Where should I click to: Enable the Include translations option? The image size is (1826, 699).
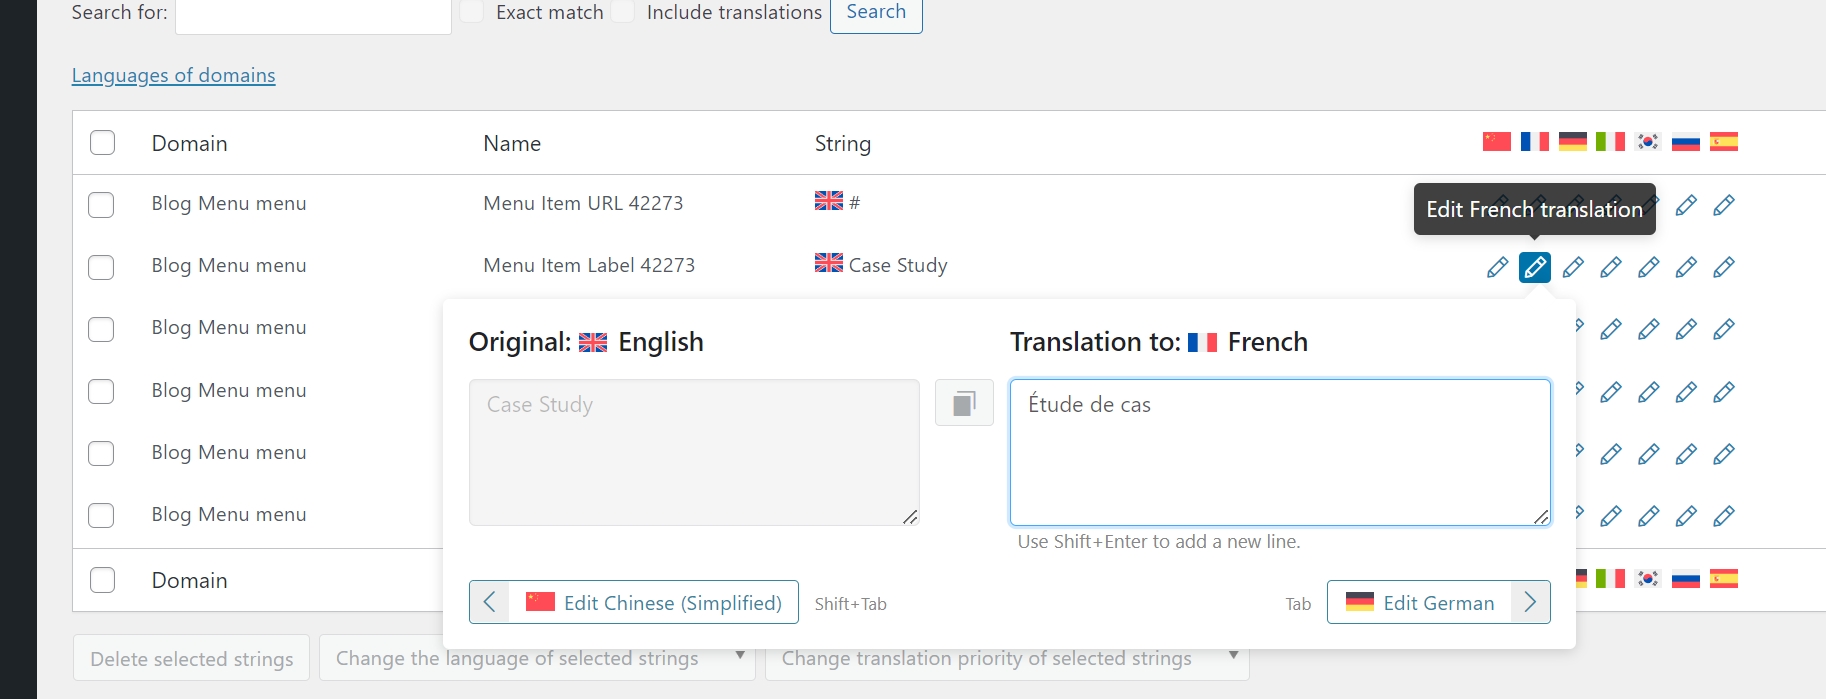pos(623,12)
